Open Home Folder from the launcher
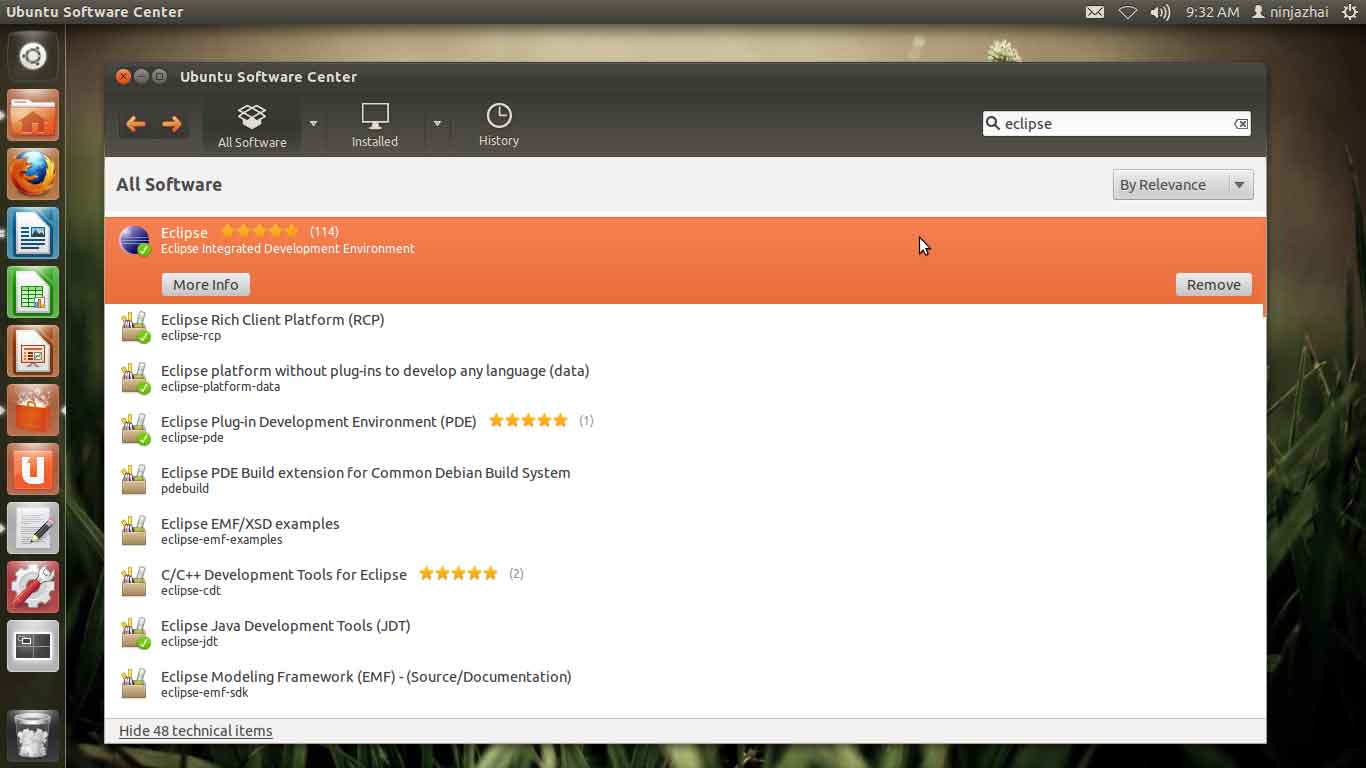This screenshot has height=768, width=1366. [33, 115]
